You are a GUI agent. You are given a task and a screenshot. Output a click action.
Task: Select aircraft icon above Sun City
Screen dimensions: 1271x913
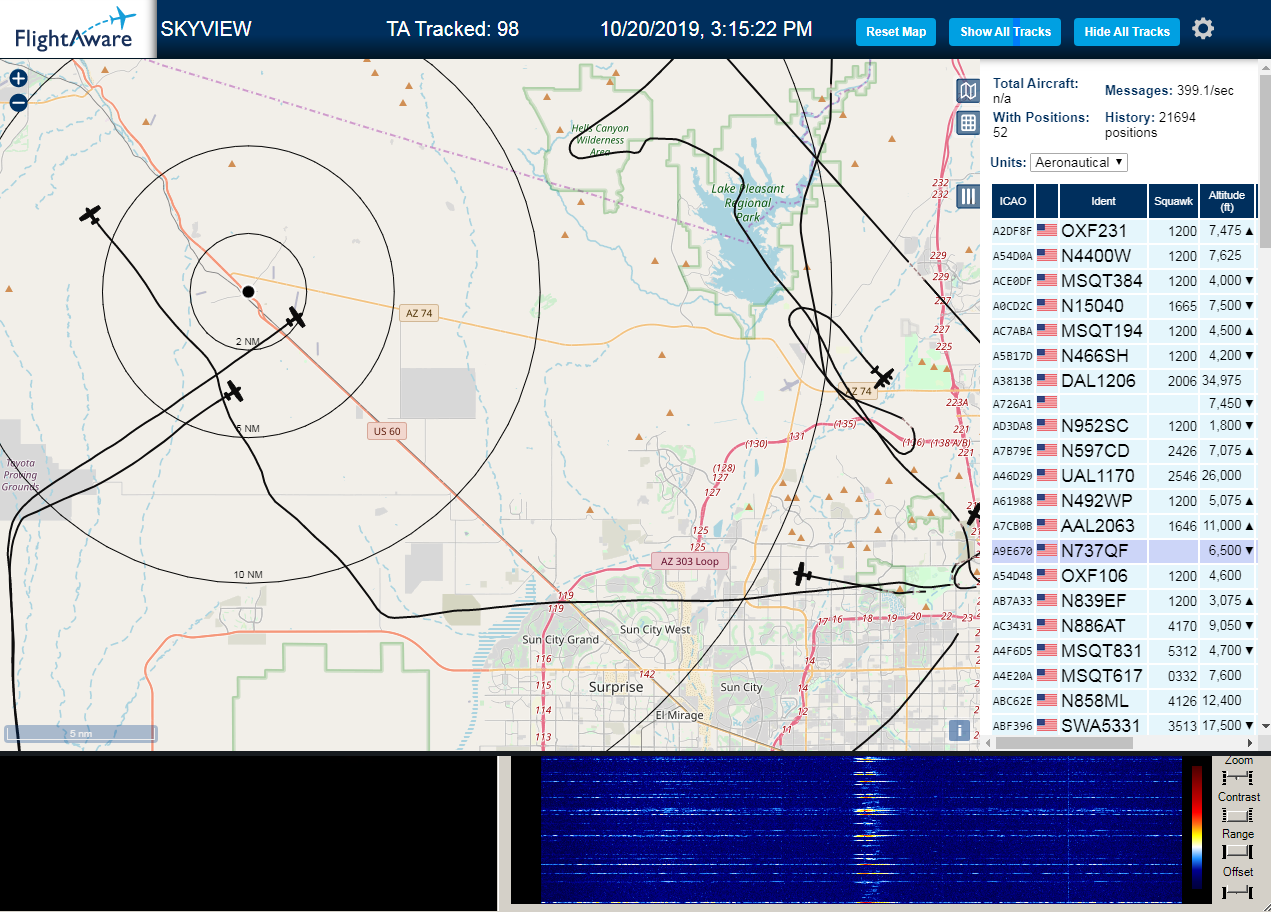pos(801,574)
